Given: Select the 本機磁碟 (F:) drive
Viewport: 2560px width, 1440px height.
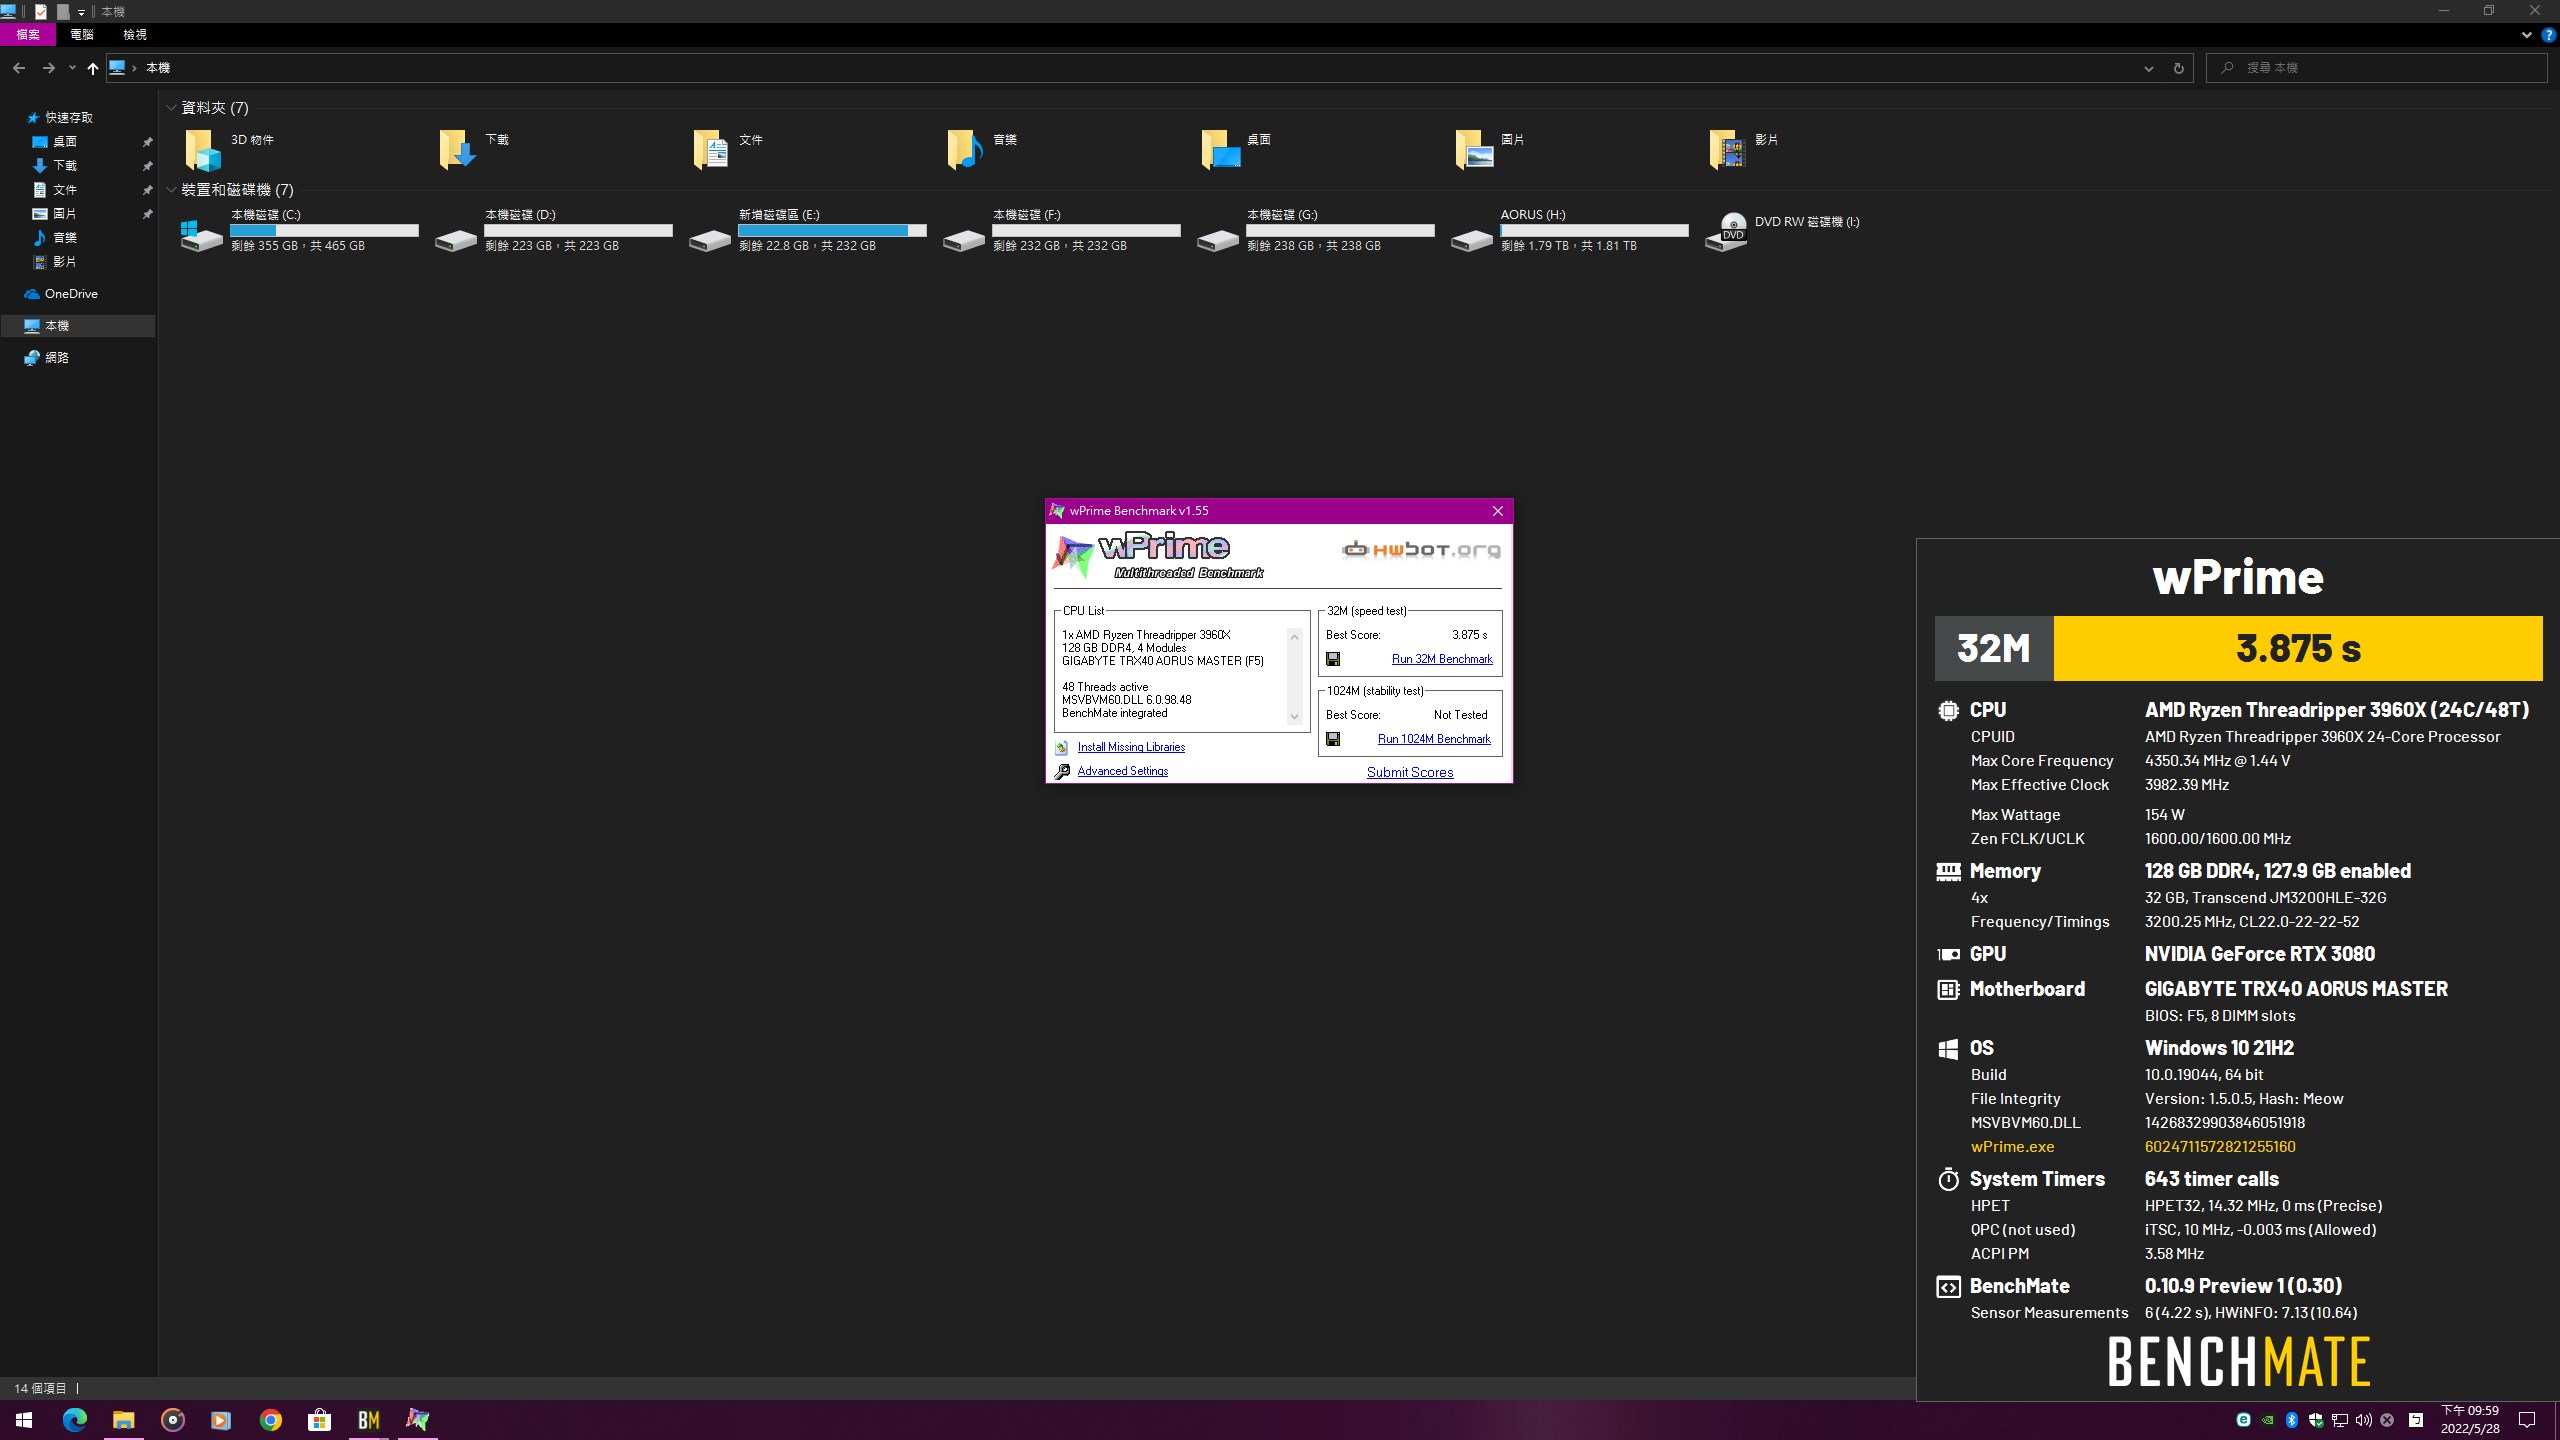Looking at the screenshot, I should (1061, 230).
